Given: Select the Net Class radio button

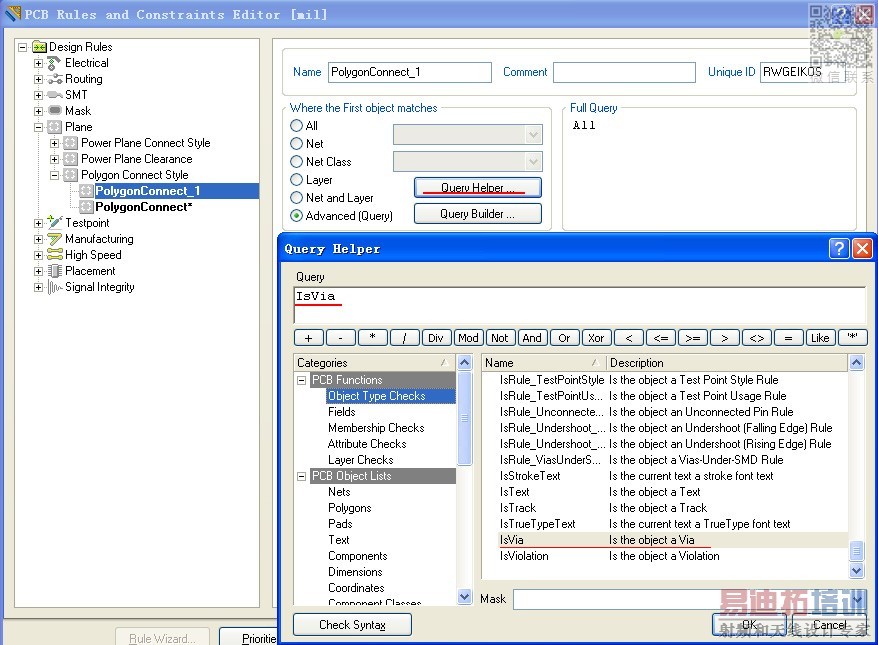Looking at the screenshot, I should click(x=297, y=162).
